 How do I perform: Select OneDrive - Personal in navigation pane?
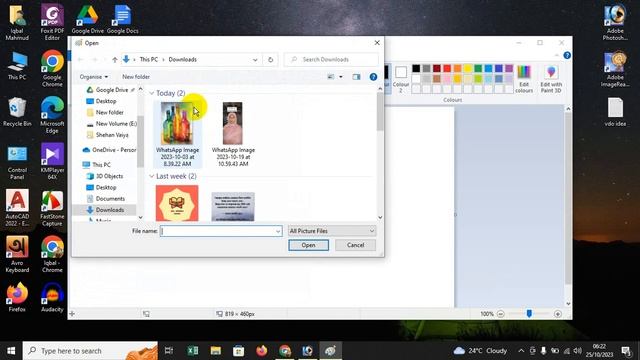pyautogui.click(x=109, y=150)
